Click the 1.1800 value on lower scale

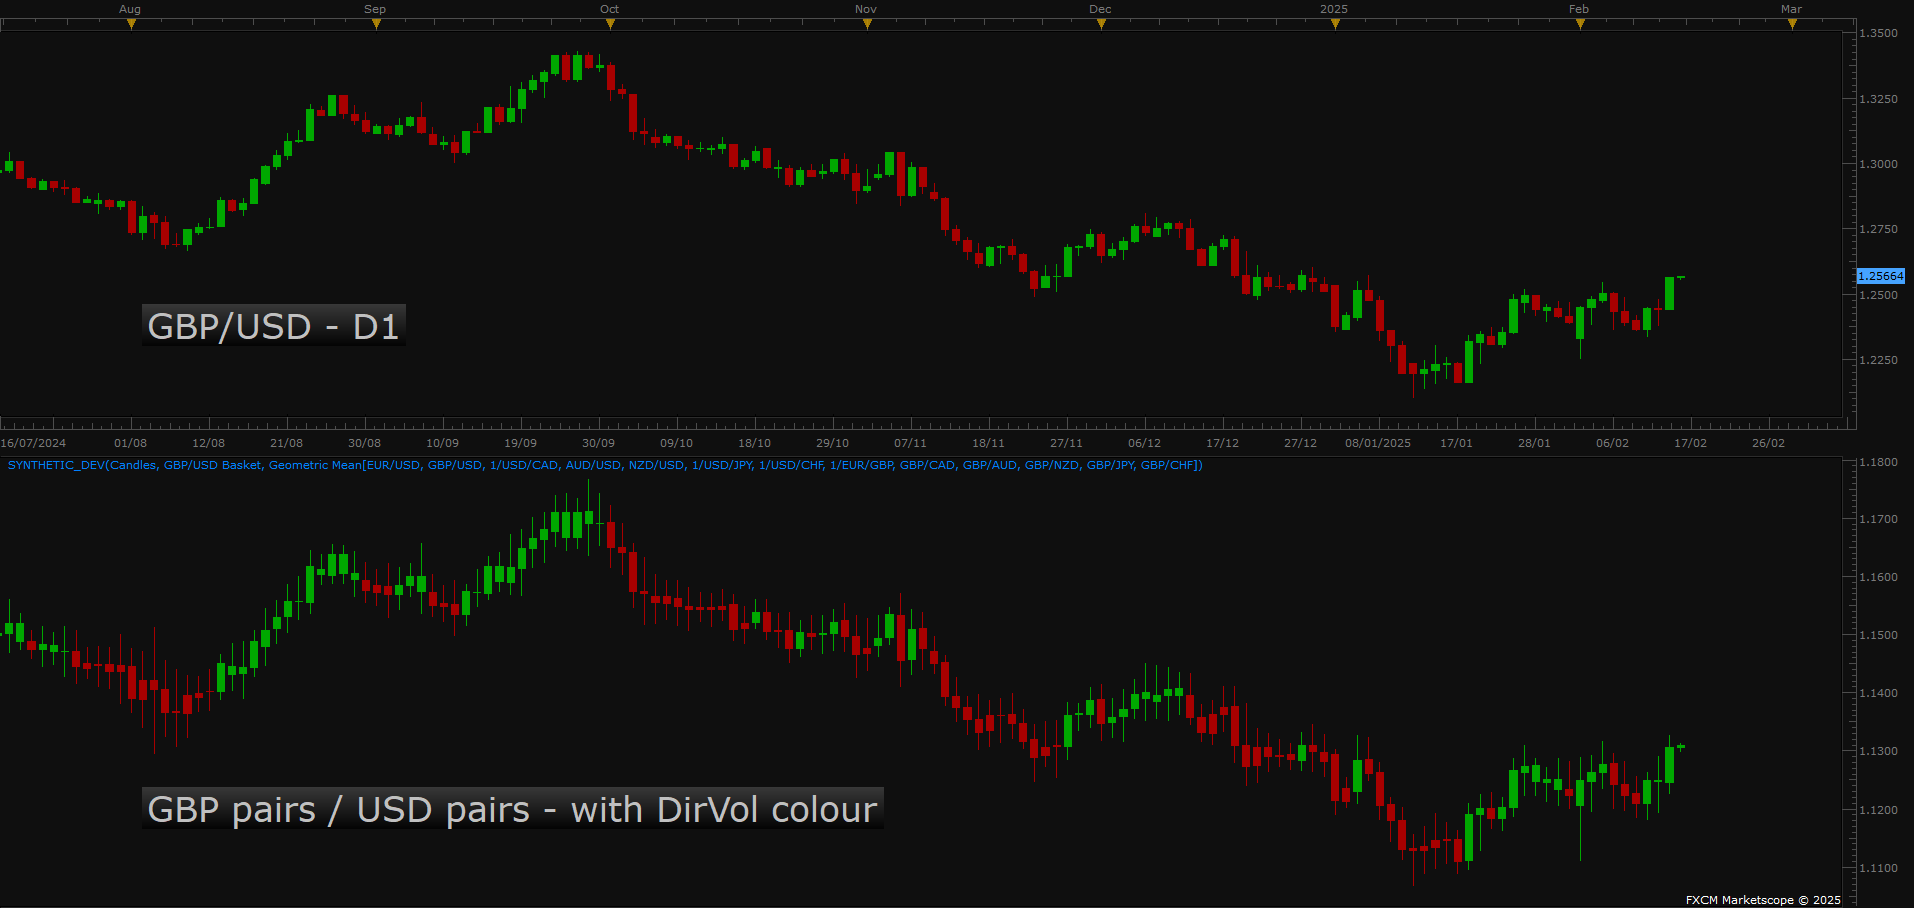[x=1878, y=463]
